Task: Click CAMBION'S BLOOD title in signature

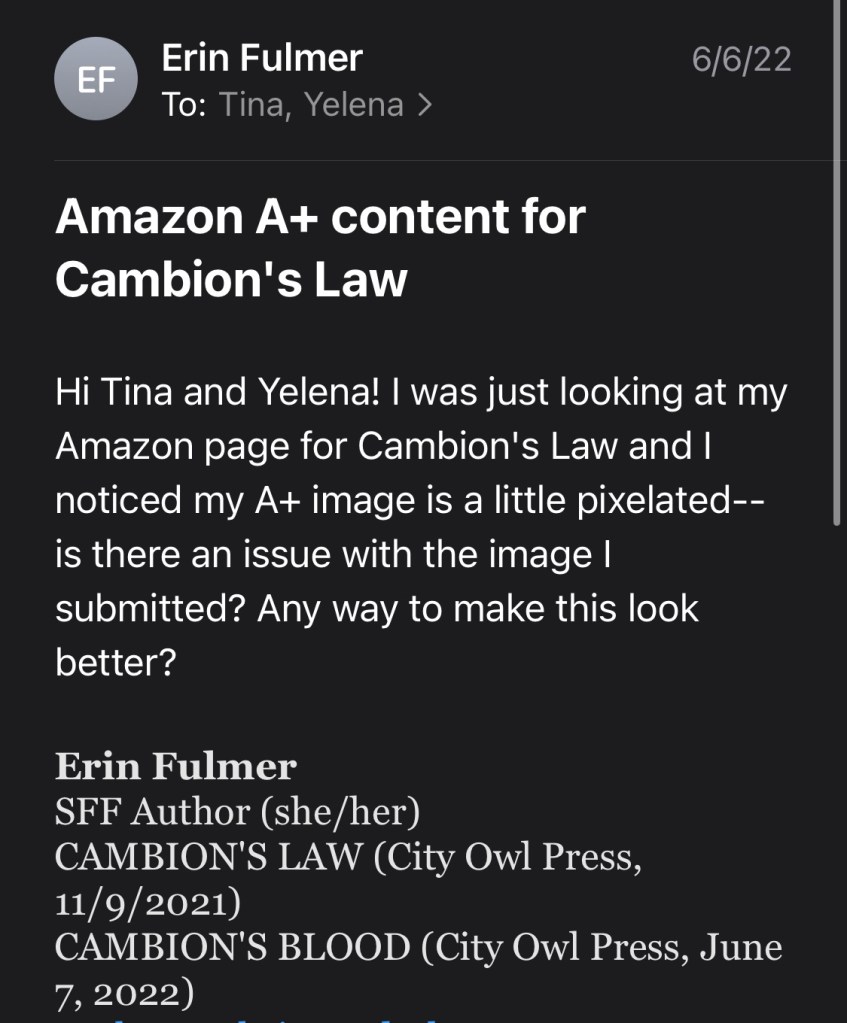Action: (x=232, y=947)
